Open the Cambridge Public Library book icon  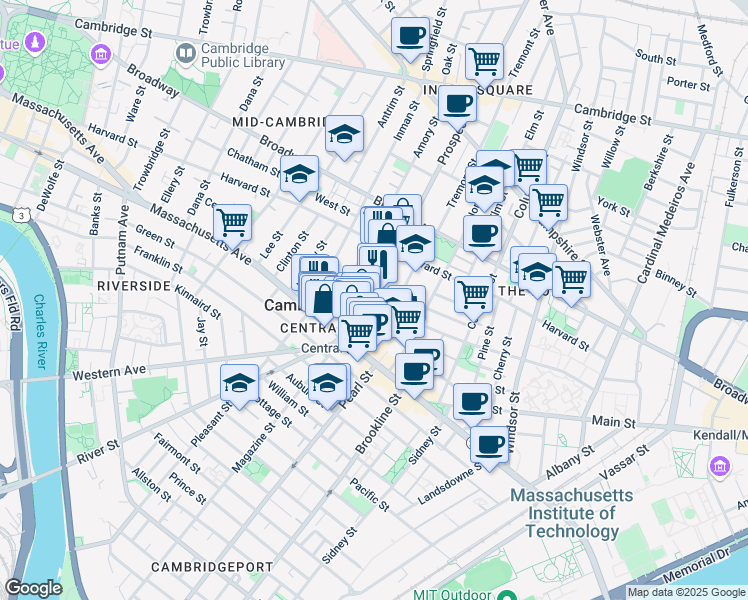click(186, 54)
